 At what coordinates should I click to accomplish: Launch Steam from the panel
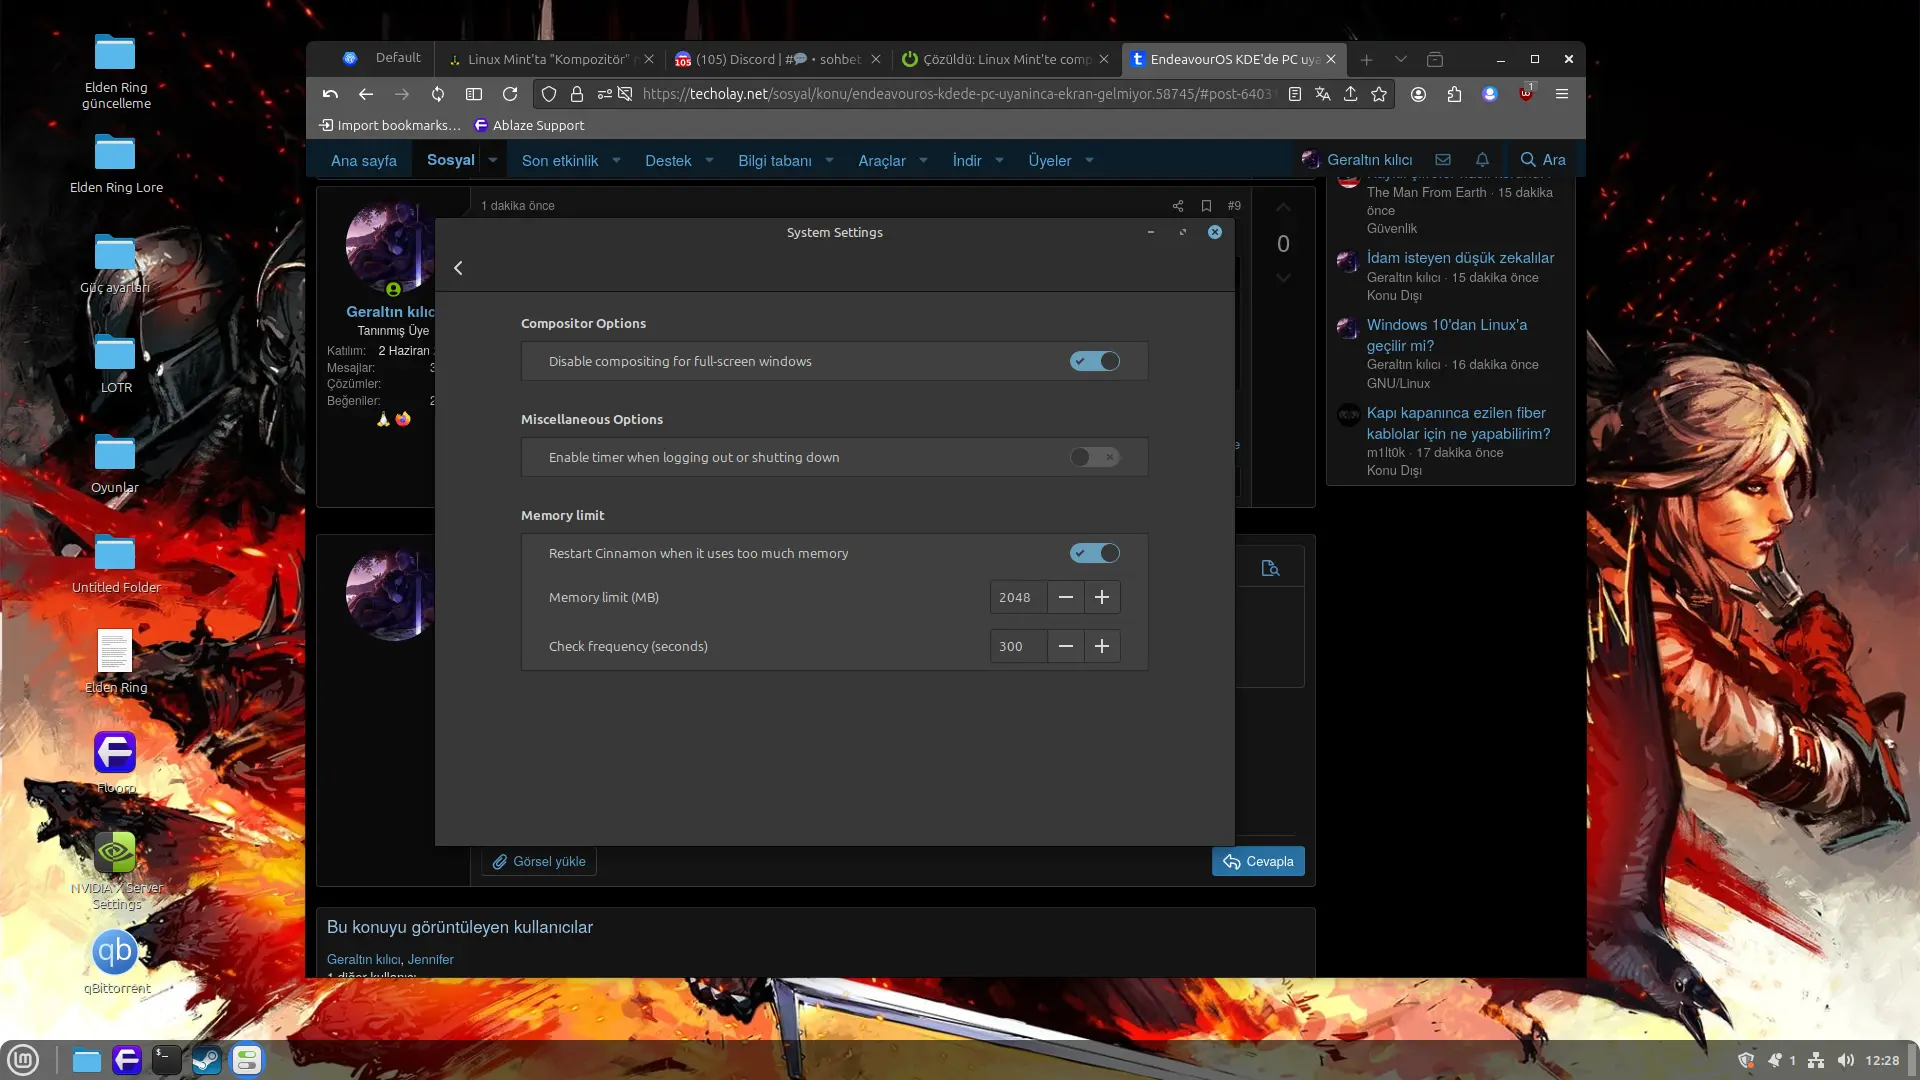[x=206, y=1059]
